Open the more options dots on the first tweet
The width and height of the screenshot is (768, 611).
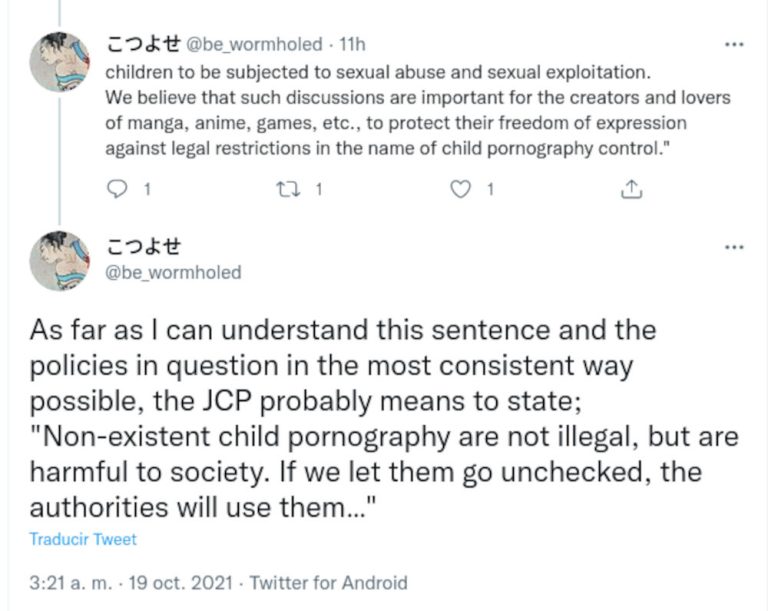point(734,45)
